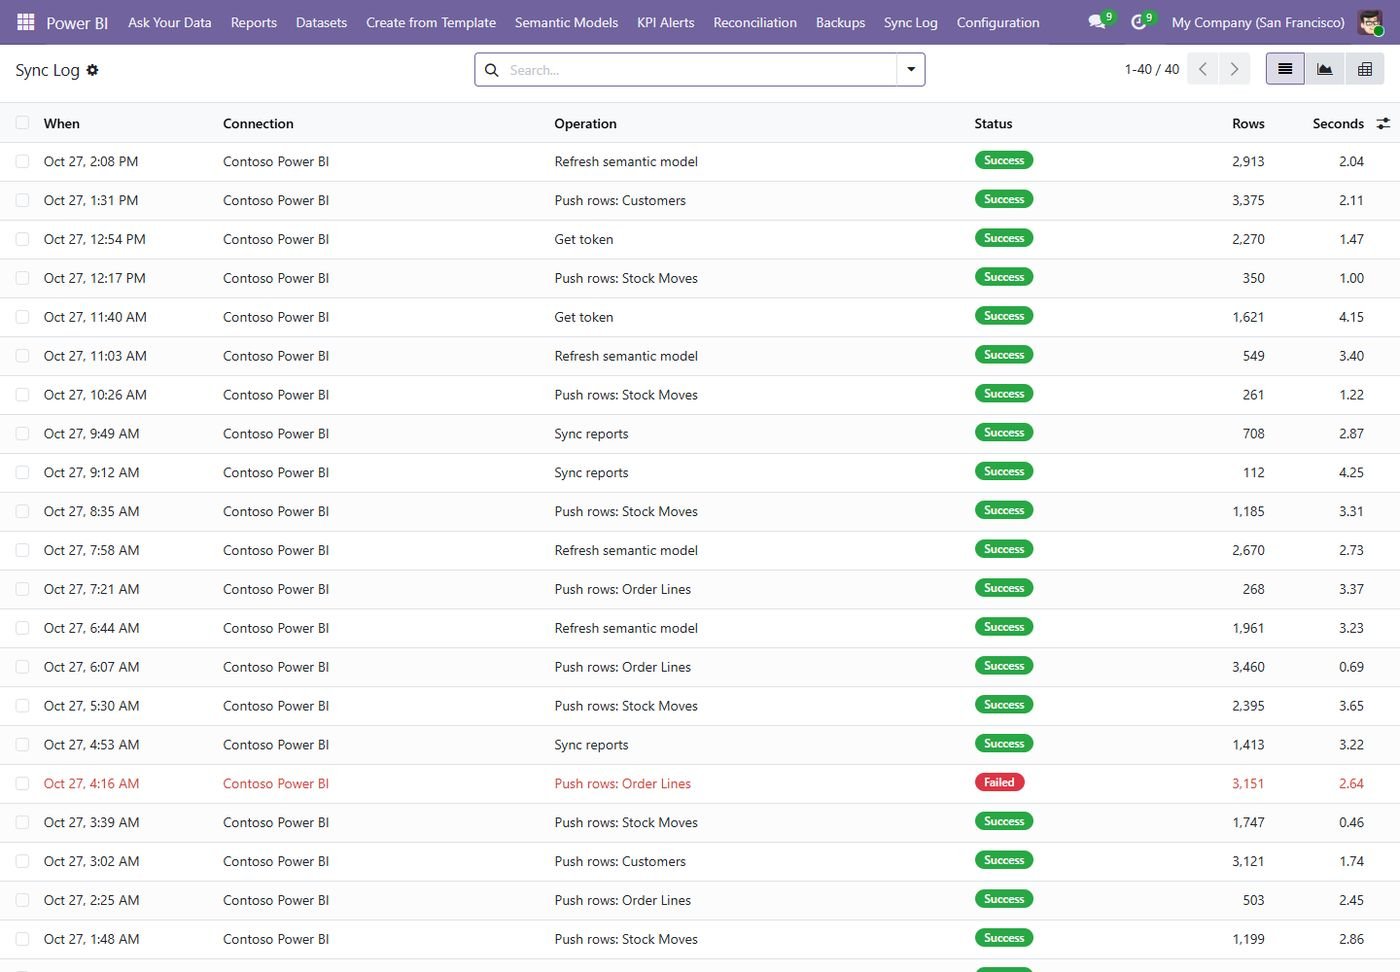This screenshot has height=972, width=1400.
Task: Open optional columns adjust icon
Action: tap(1383, 123)
